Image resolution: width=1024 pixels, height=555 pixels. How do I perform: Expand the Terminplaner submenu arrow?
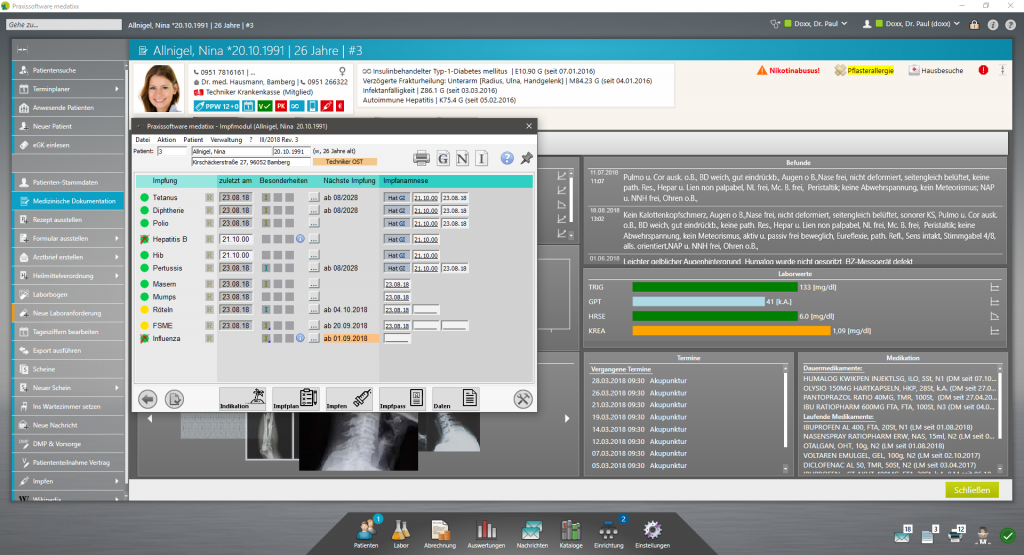coord(117,89)
